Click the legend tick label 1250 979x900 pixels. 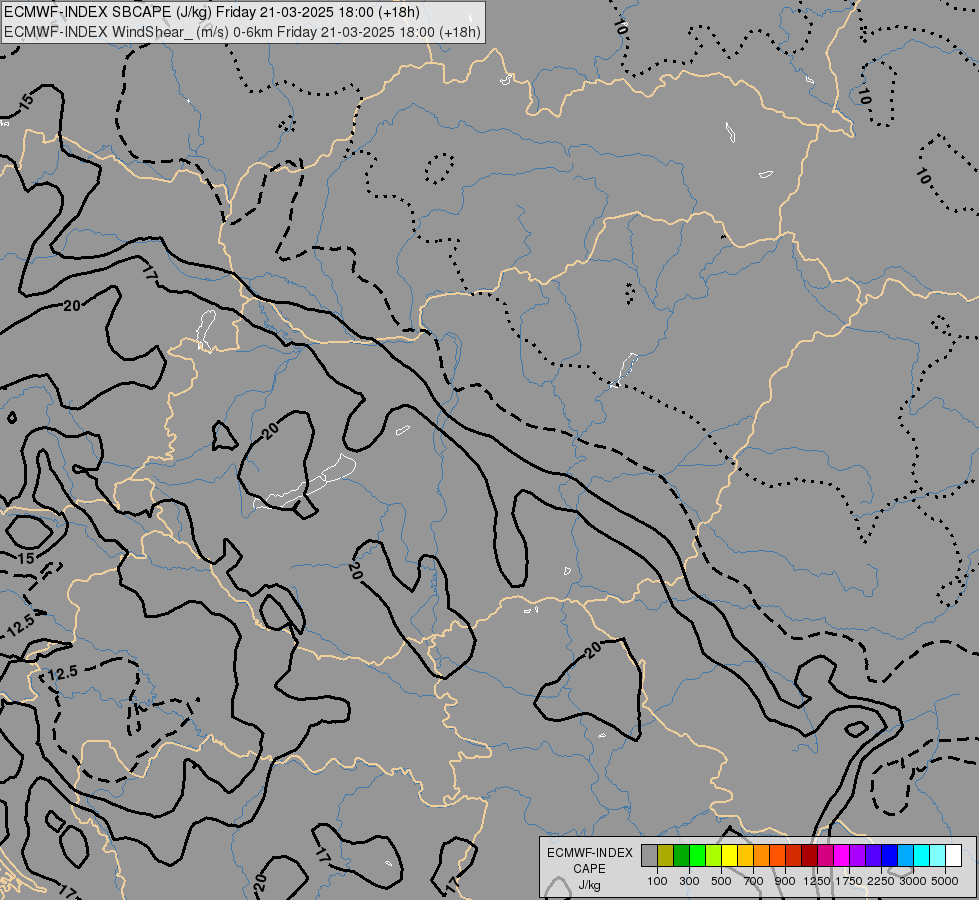[817, 881]
